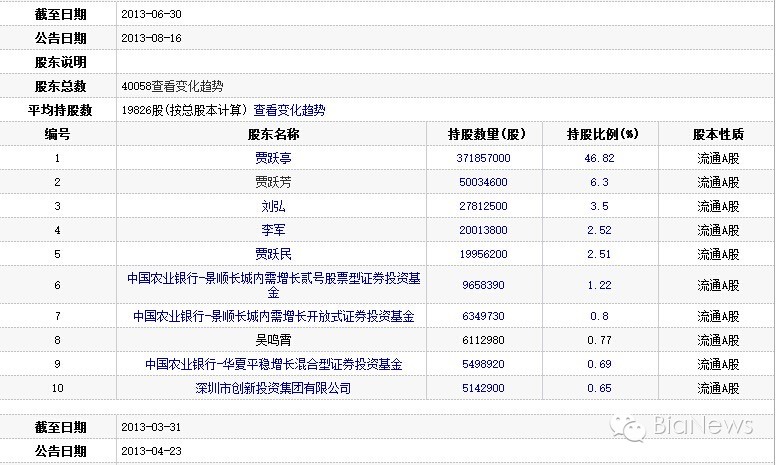
Task: Click the 股东名称 column header
Action: [273, 134]
